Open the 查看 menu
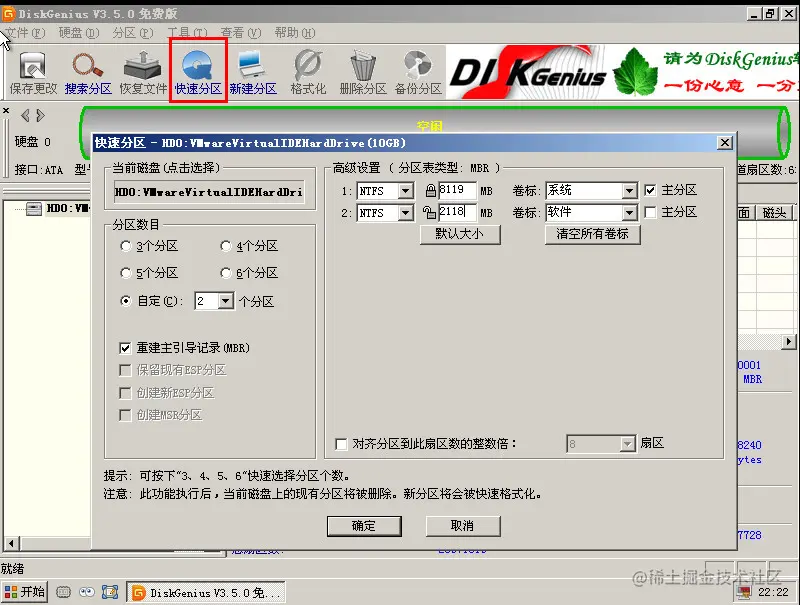The width and height of the screenshot is (800, 605). (x=241, y=33)
